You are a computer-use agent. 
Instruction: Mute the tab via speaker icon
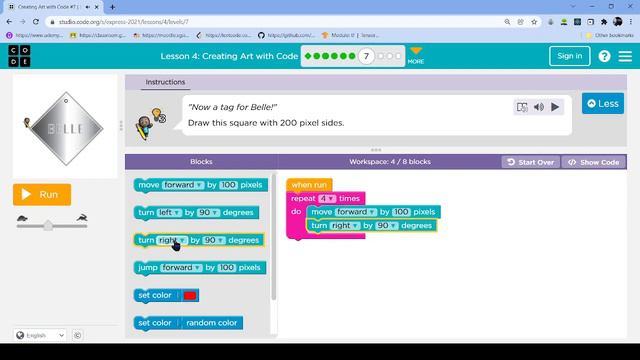[87, 7]
